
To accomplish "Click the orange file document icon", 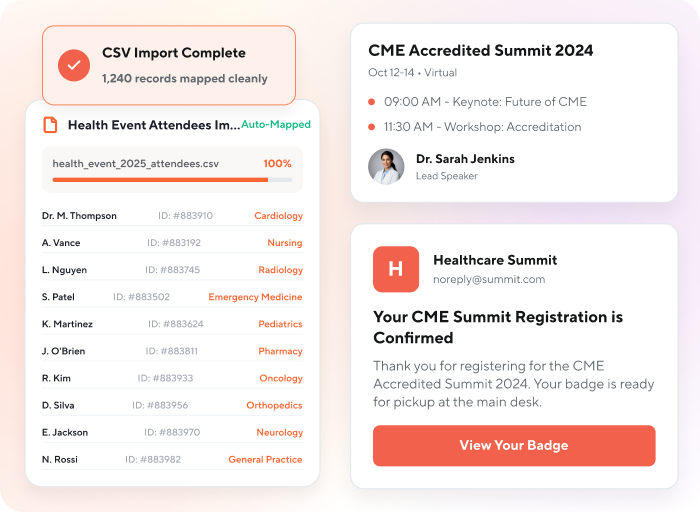I will [50, 125].
